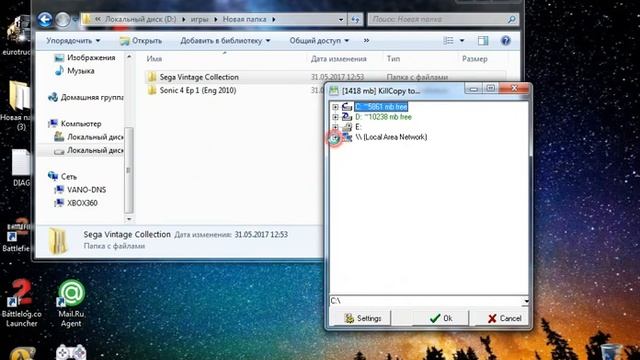The height and width of the screenshot is (360, 640).
Task: Click the change view icon in toolbar
Action: pyautogui.click(x=449, y=40)
